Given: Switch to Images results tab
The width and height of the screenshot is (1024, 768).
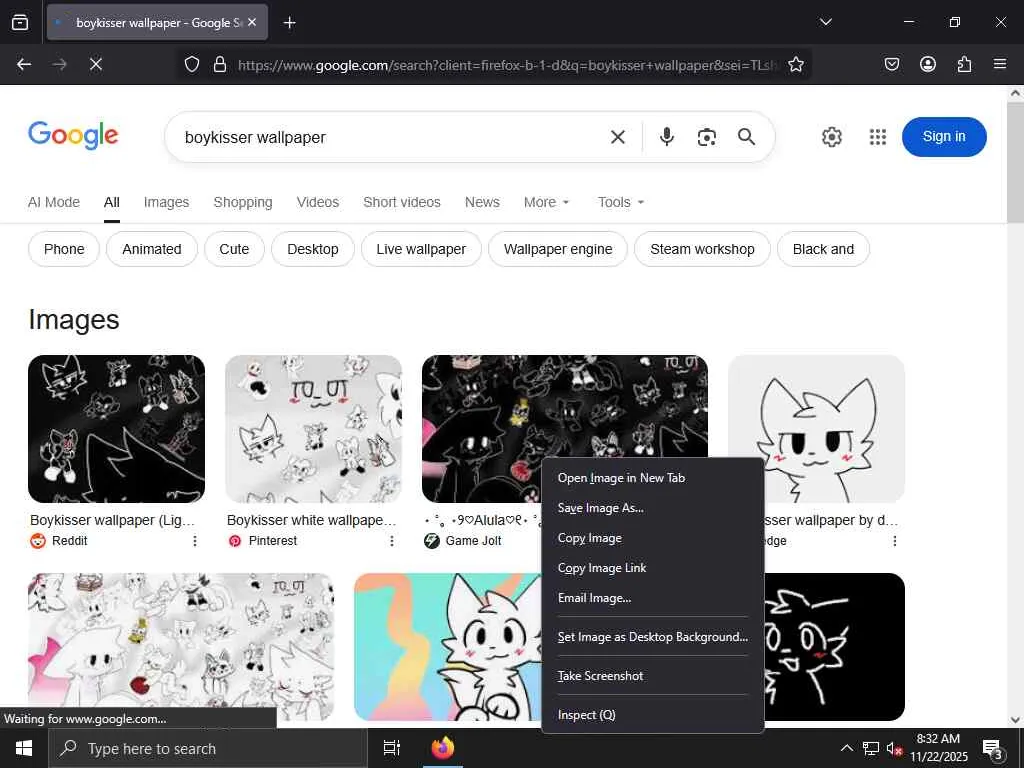Looking at the screenshot, I should 167,202.
